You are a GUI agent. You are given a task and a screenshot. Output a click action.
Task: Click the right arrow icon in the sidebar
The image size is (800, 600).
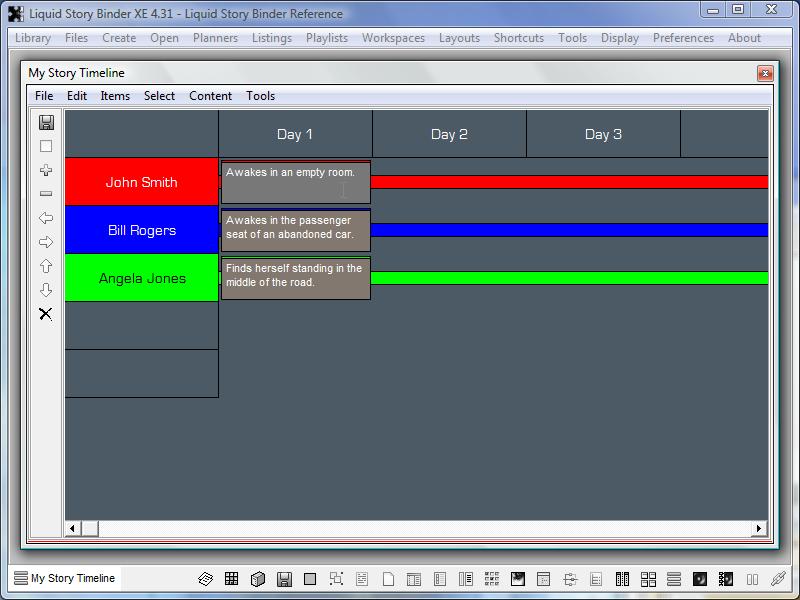click(x=46, y=242)
